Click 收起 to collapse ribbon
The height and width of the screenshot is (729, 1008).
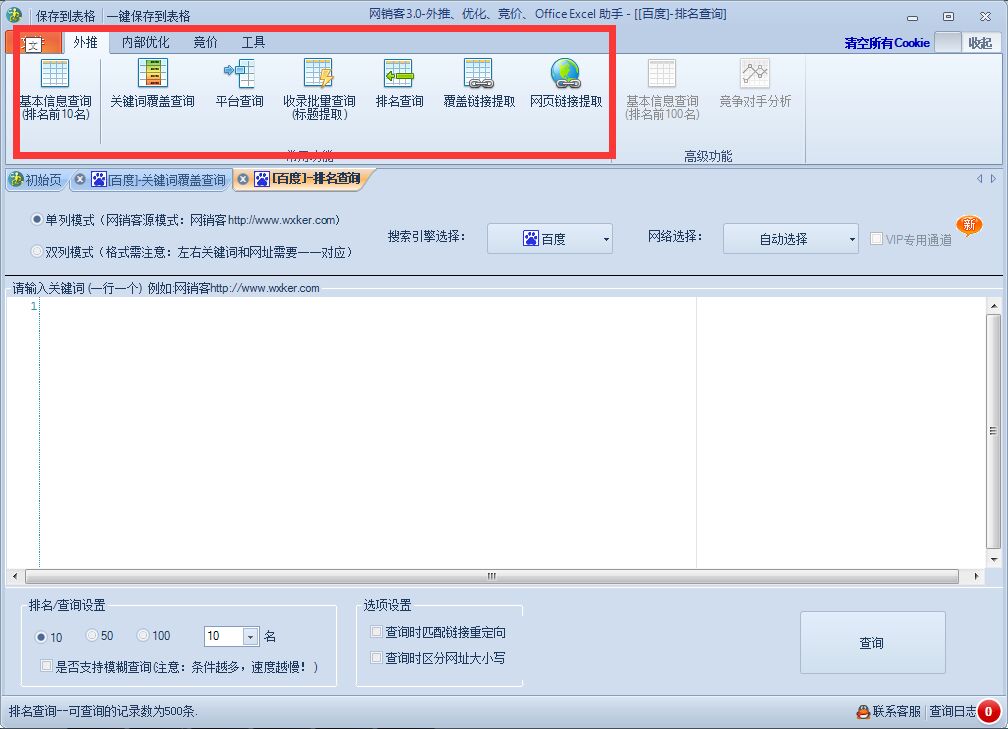(980, 43)
